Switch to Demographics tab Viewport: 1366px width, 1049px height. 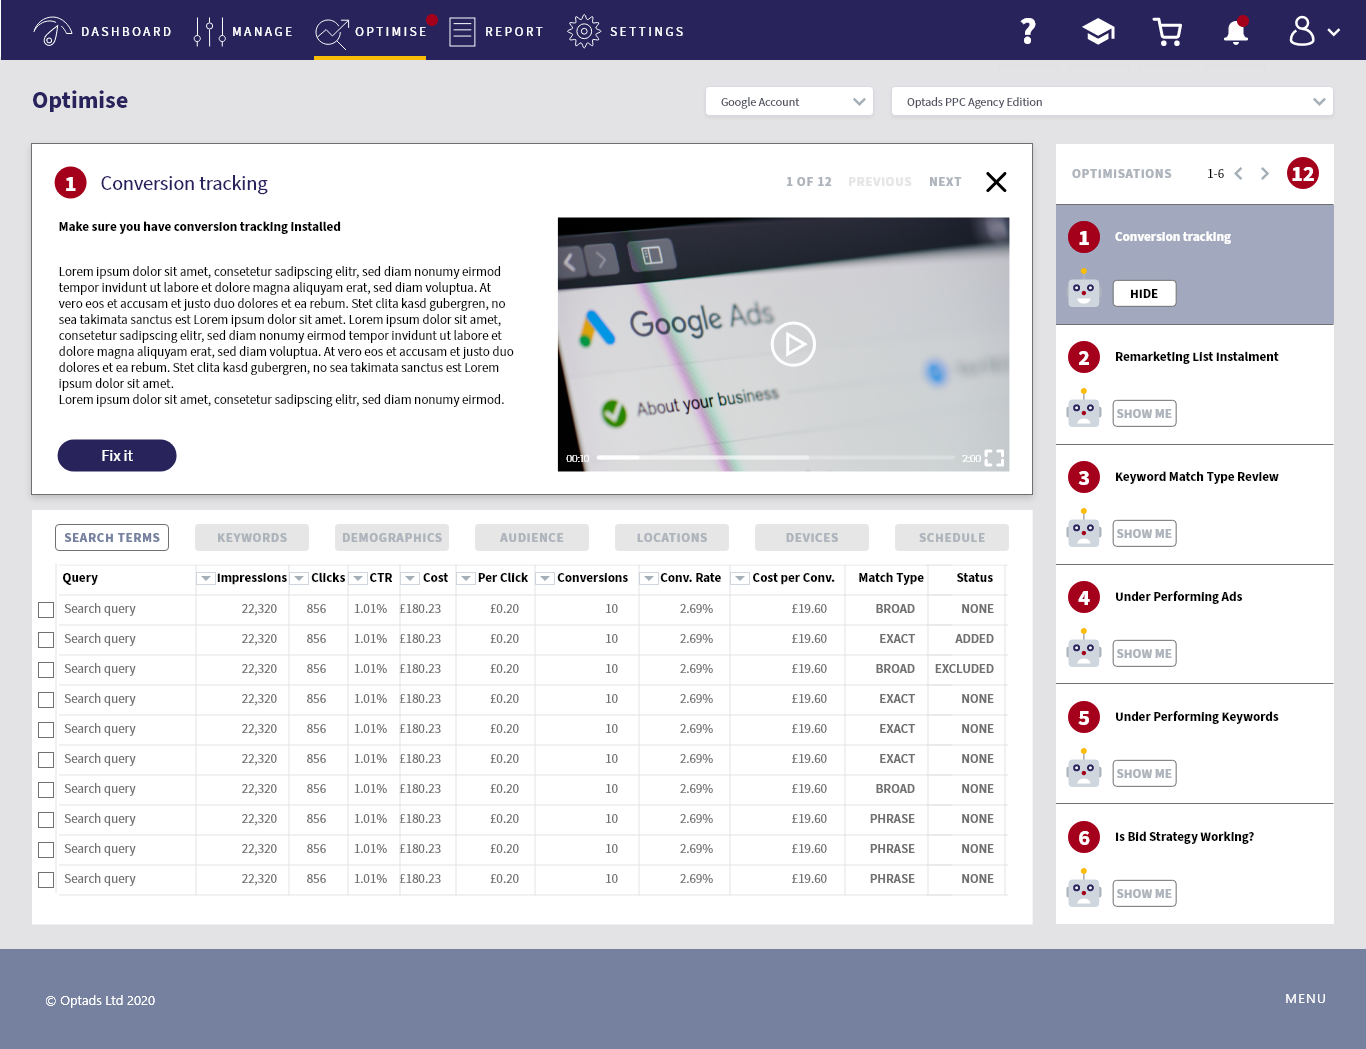tap(392, 538)
